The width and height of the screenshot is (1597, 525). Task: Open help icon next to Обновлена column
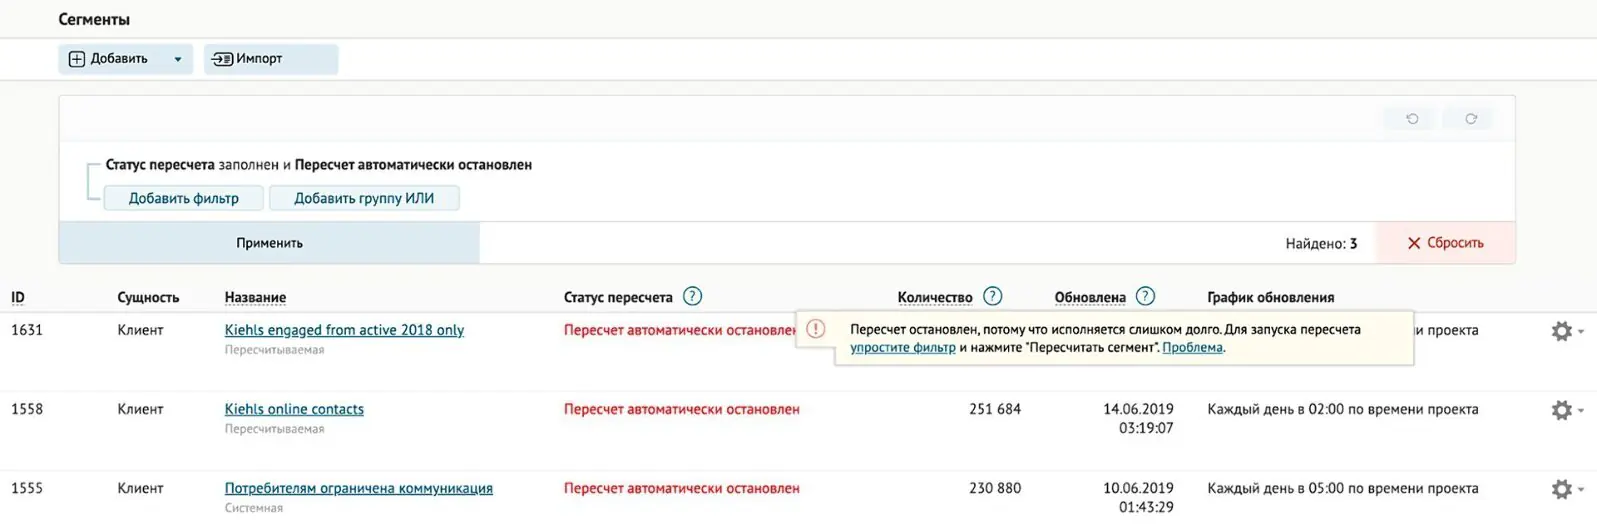(1146, 296)
